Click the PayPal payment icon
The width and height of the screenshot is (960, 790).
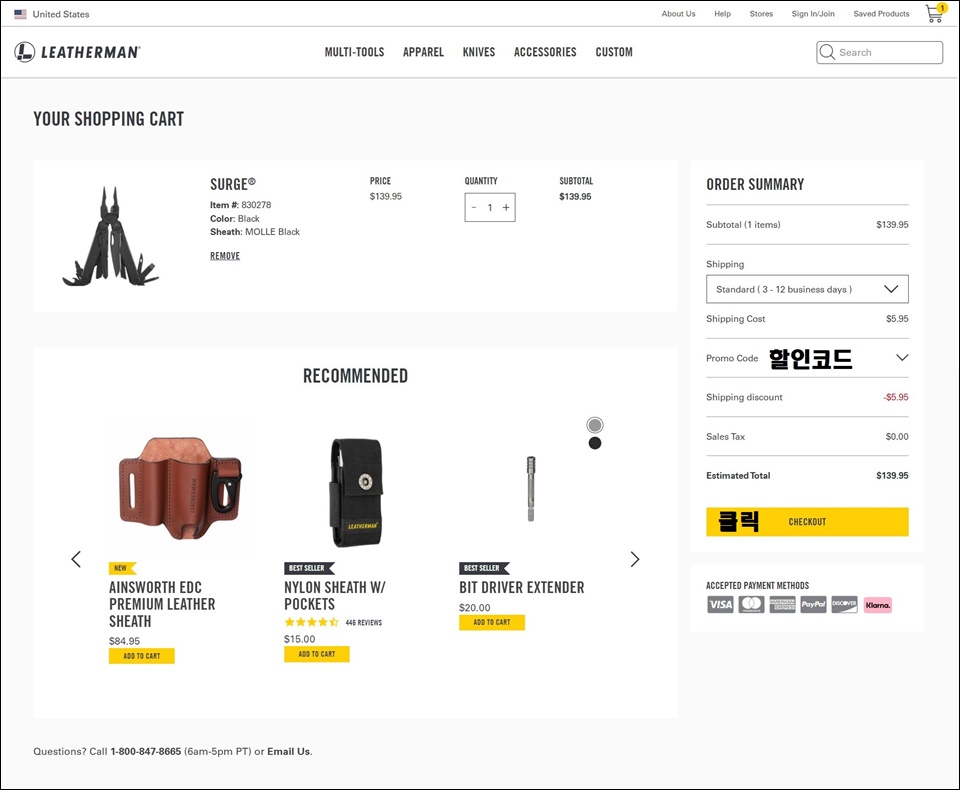click(x=814, y=605)
